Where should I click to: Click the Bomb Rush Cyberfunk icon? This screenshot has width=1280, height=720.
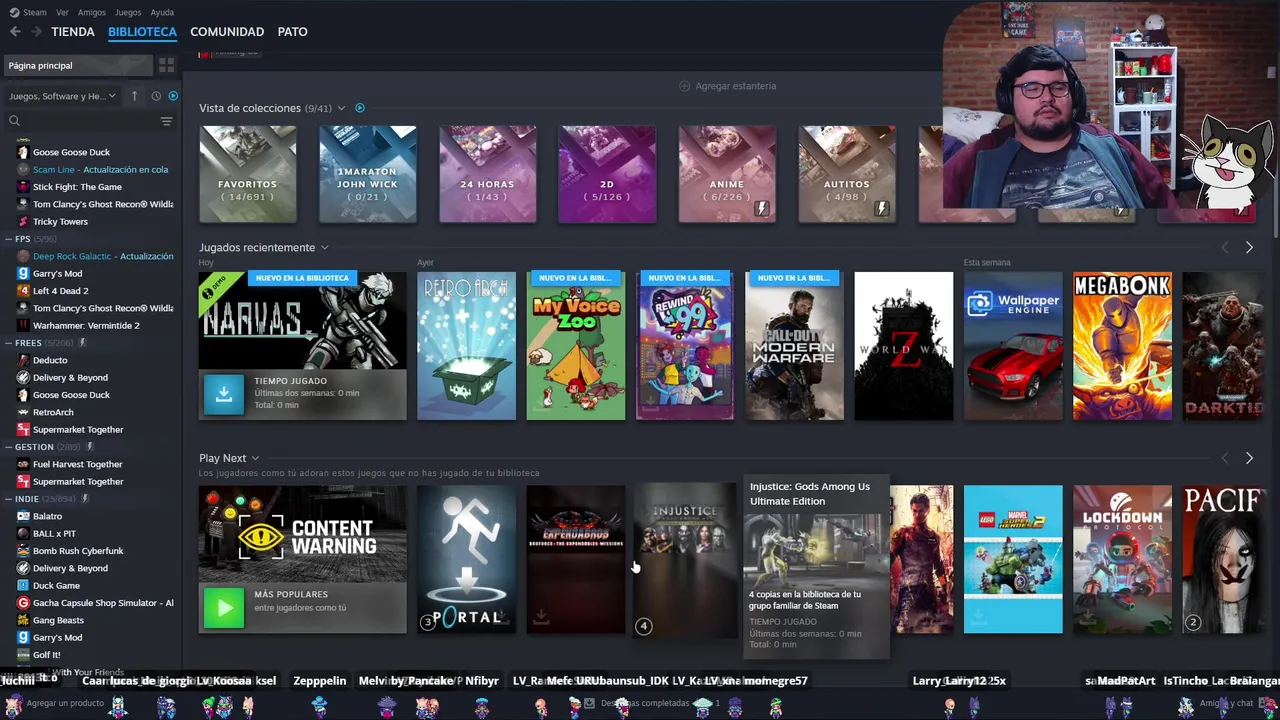click(x=24, y=551)
